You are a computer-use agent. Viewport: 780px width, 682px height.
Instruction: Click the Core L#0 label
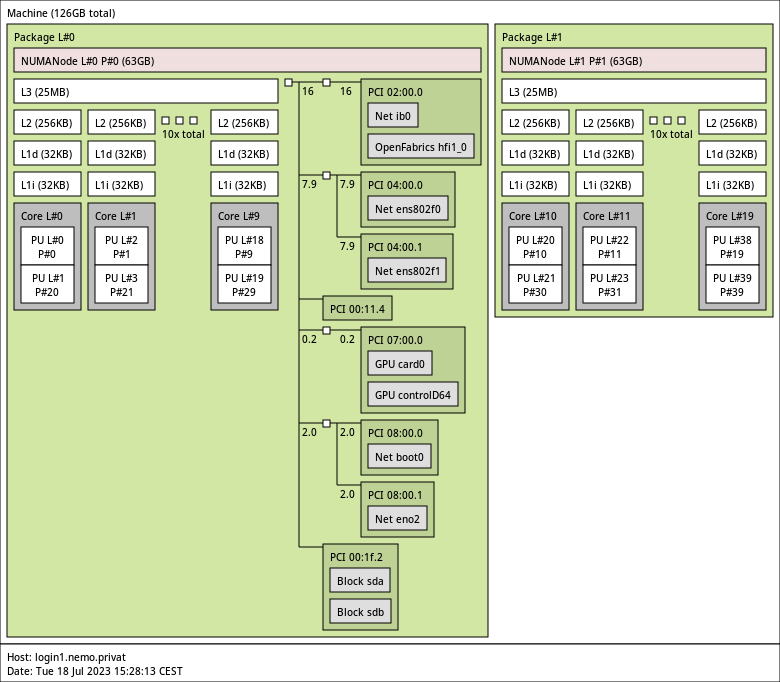click(42, 216)
